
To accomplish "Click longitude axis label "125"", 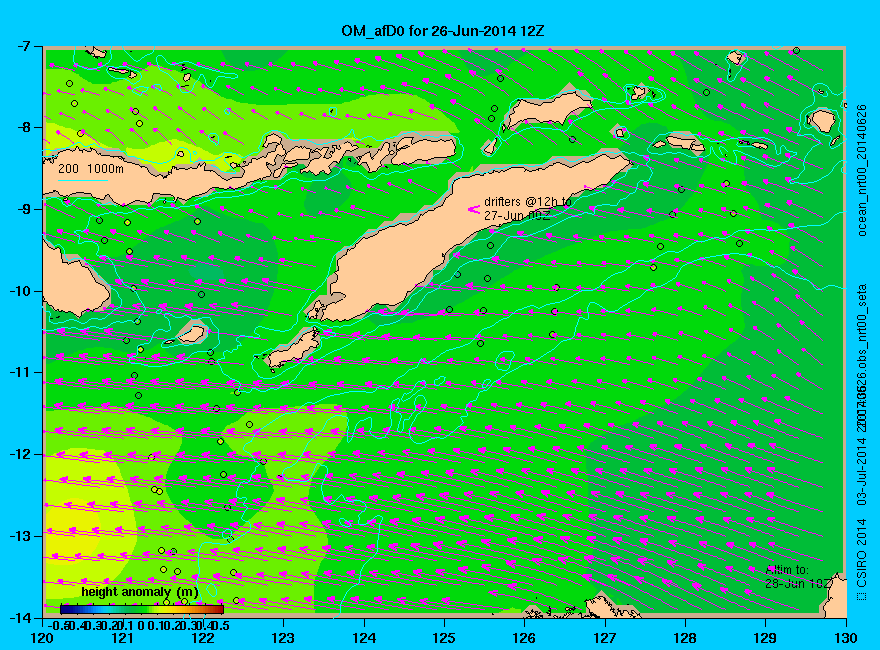I will [444, 638].
